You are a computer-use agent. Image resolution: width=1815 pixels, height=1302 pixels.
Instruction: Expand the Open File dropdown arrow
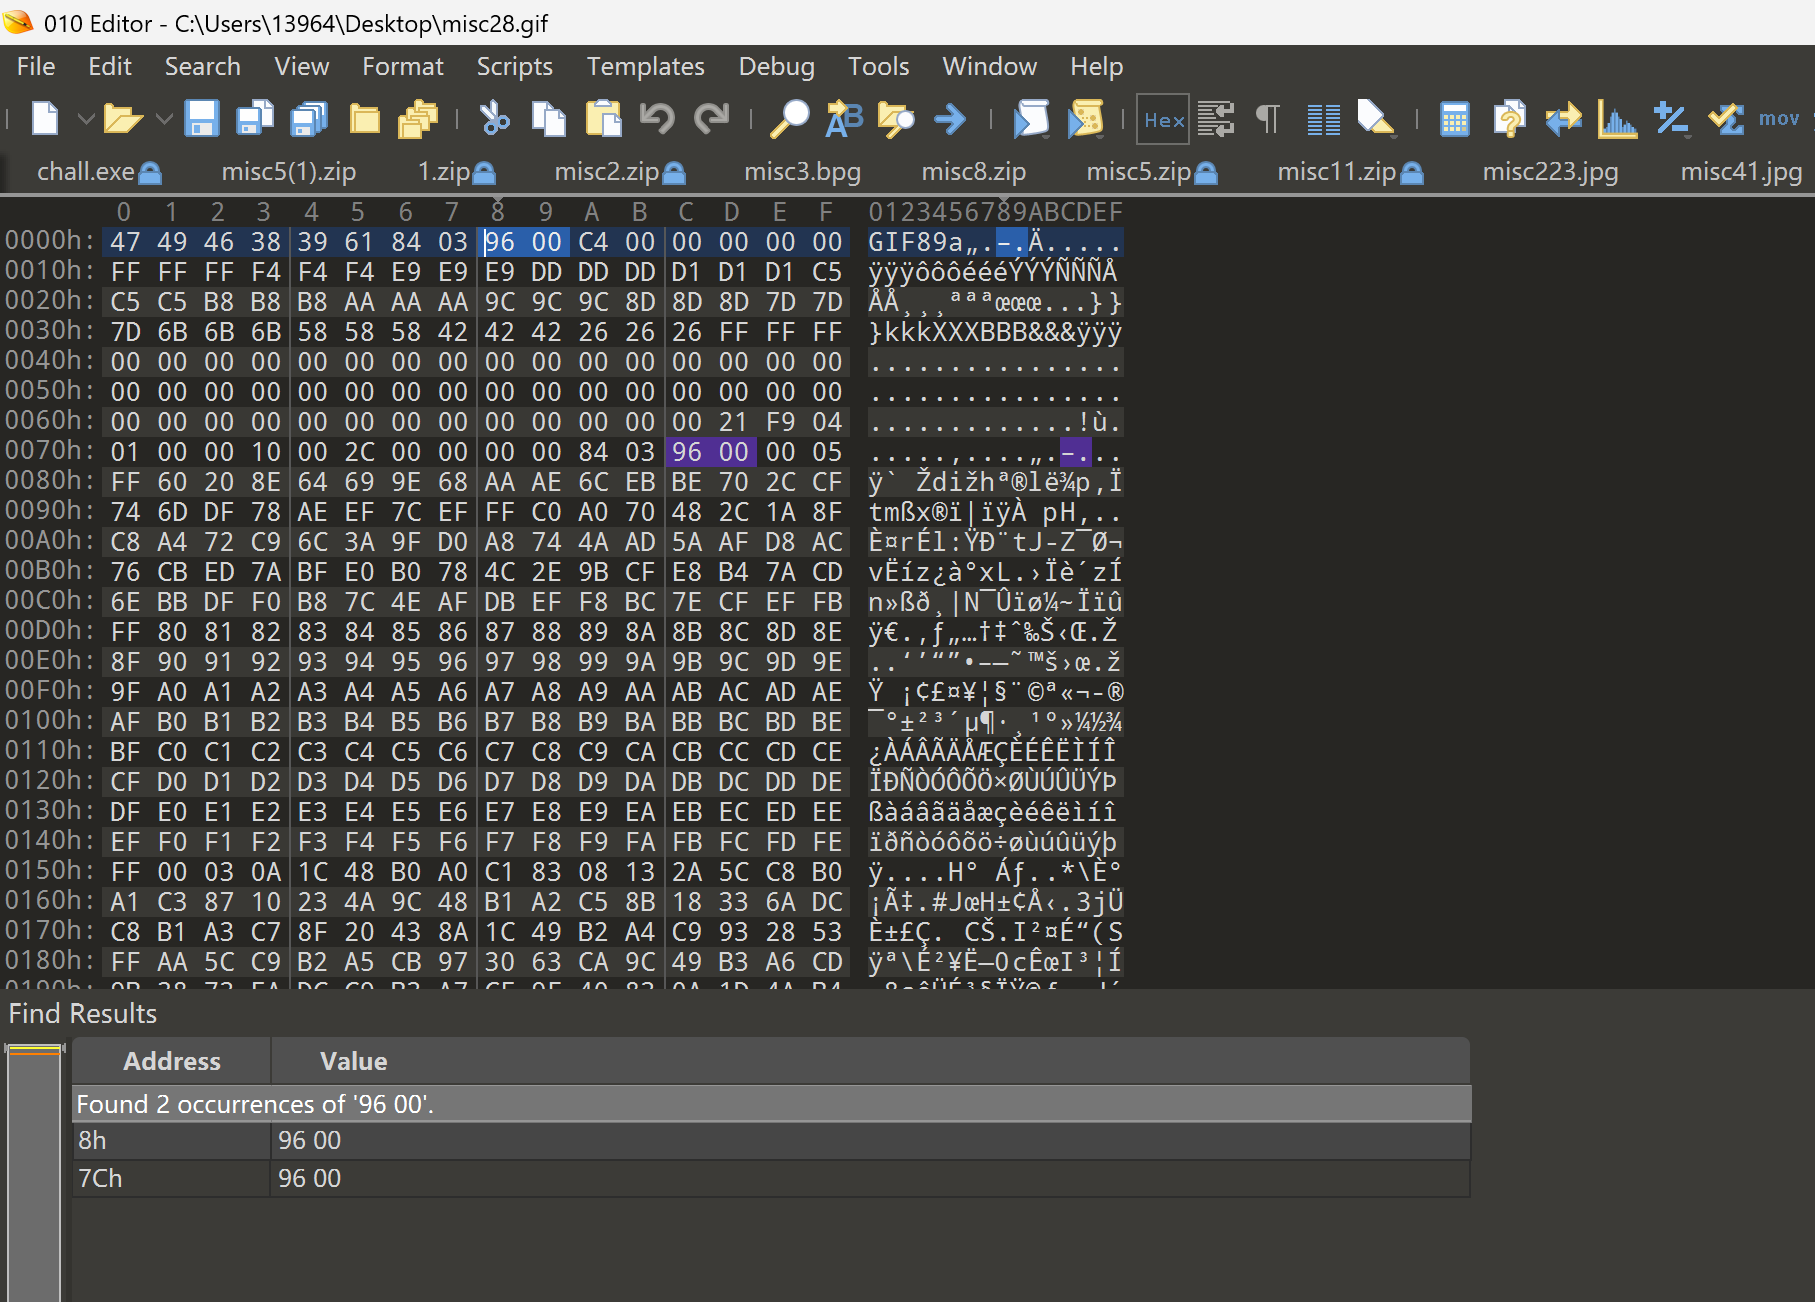164,119
